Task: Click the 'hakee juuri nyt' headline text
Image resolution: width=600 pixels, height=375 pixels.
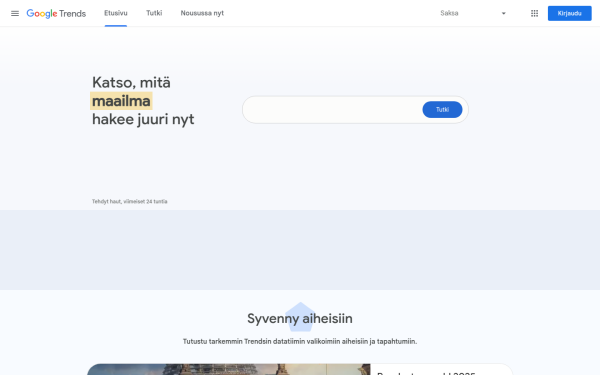Action: point(143,119)
